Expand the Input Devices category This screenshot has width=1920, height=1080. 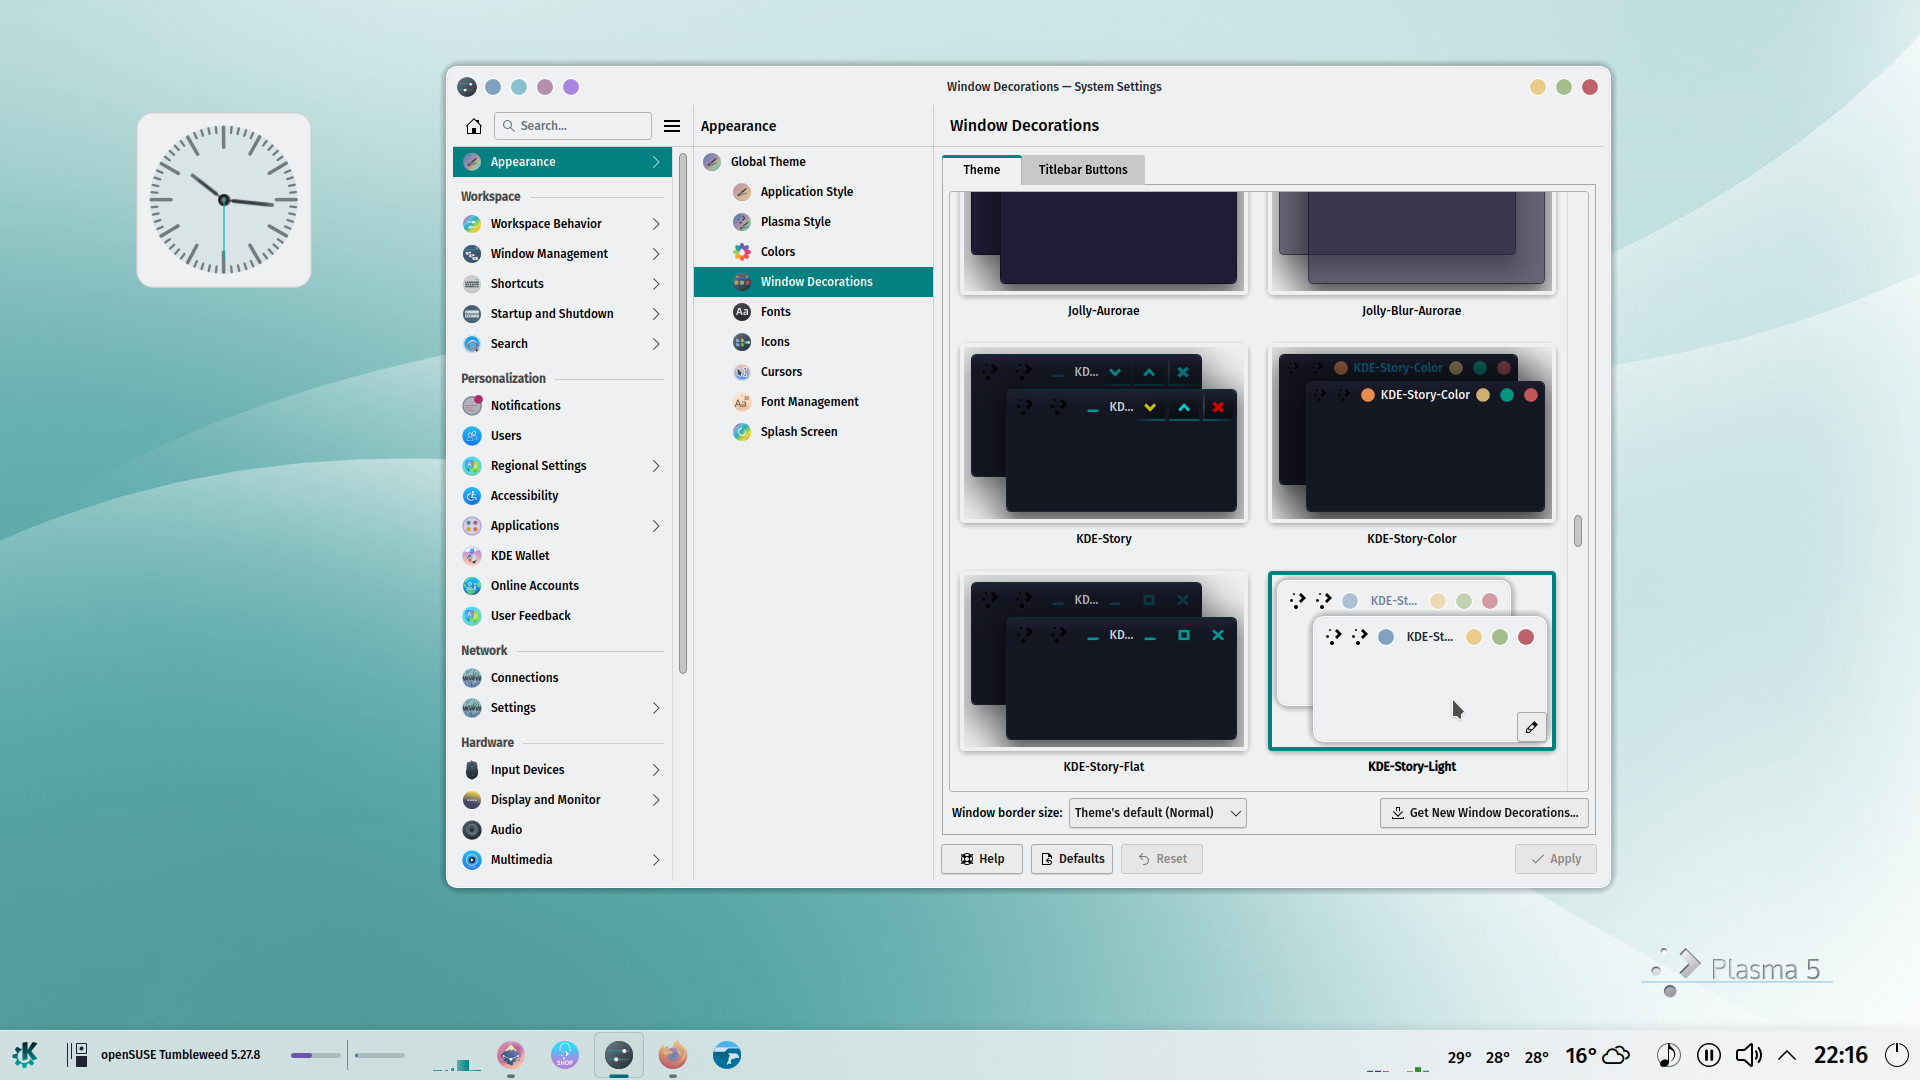pos(562,770)
